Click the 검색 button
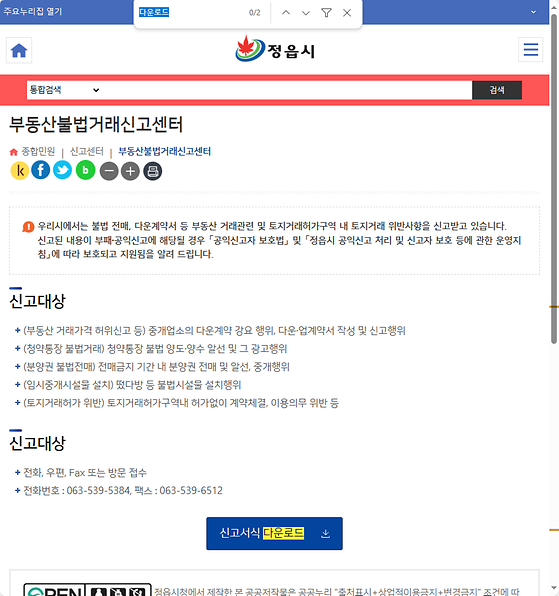Screen dimensions: 559x596 (x=497, y=90)
